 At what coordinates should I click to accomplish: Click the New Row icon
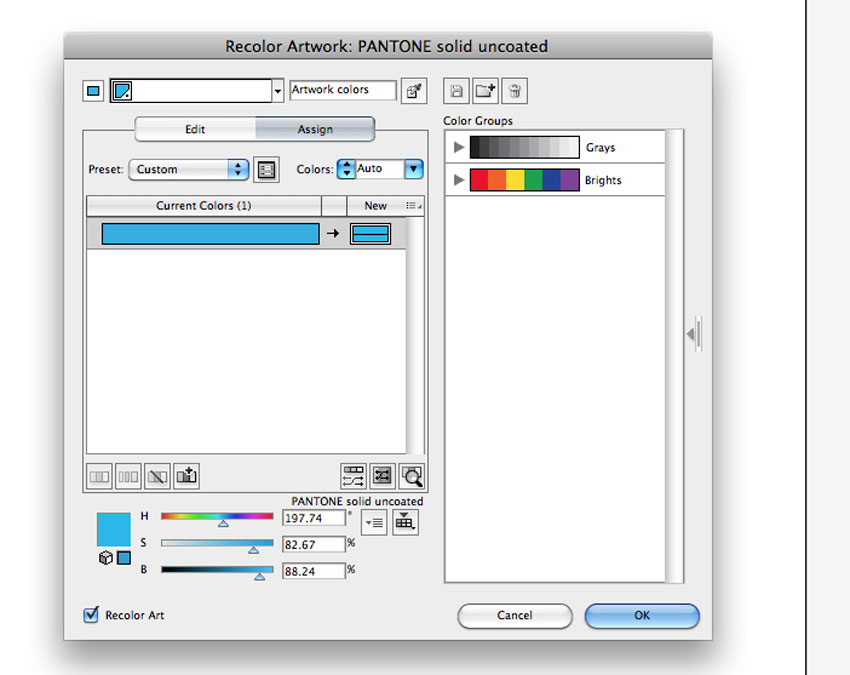point(186,477)
